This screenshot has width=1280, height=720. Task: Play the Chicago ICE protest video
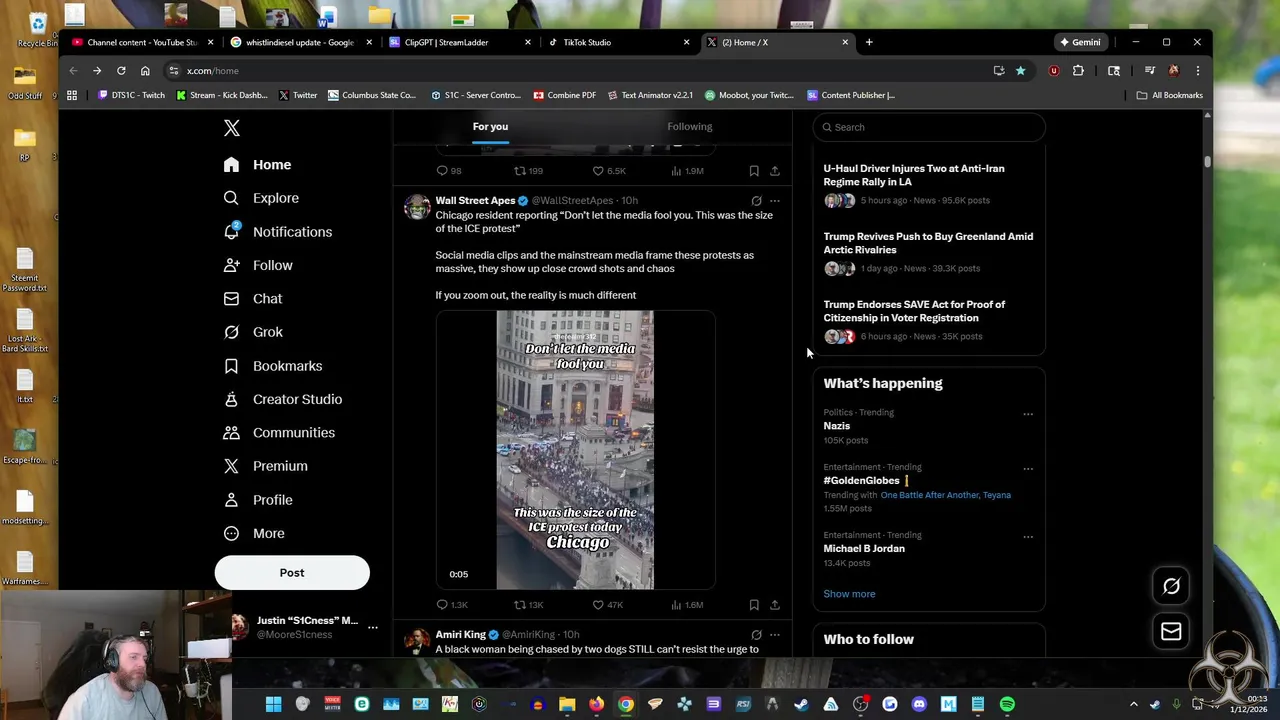575,450
